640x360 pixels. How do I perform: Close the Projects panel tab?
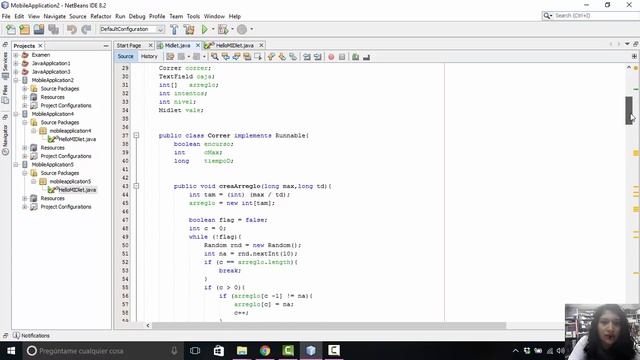40,46
